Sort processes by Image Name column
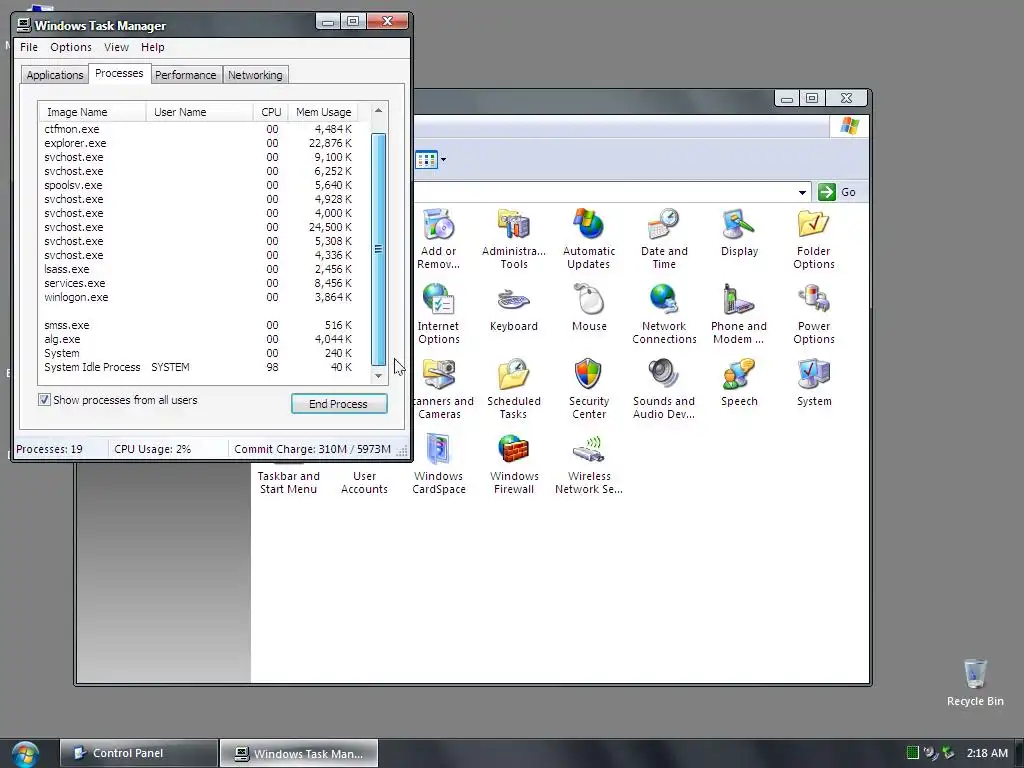Screen dimensions: 1024x768 coord(92,112)
